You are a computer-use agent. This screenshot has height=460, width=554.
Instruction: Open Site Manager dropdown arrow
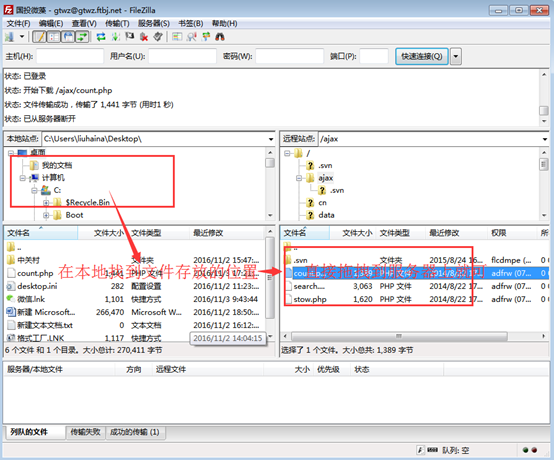tap(22, 36)
